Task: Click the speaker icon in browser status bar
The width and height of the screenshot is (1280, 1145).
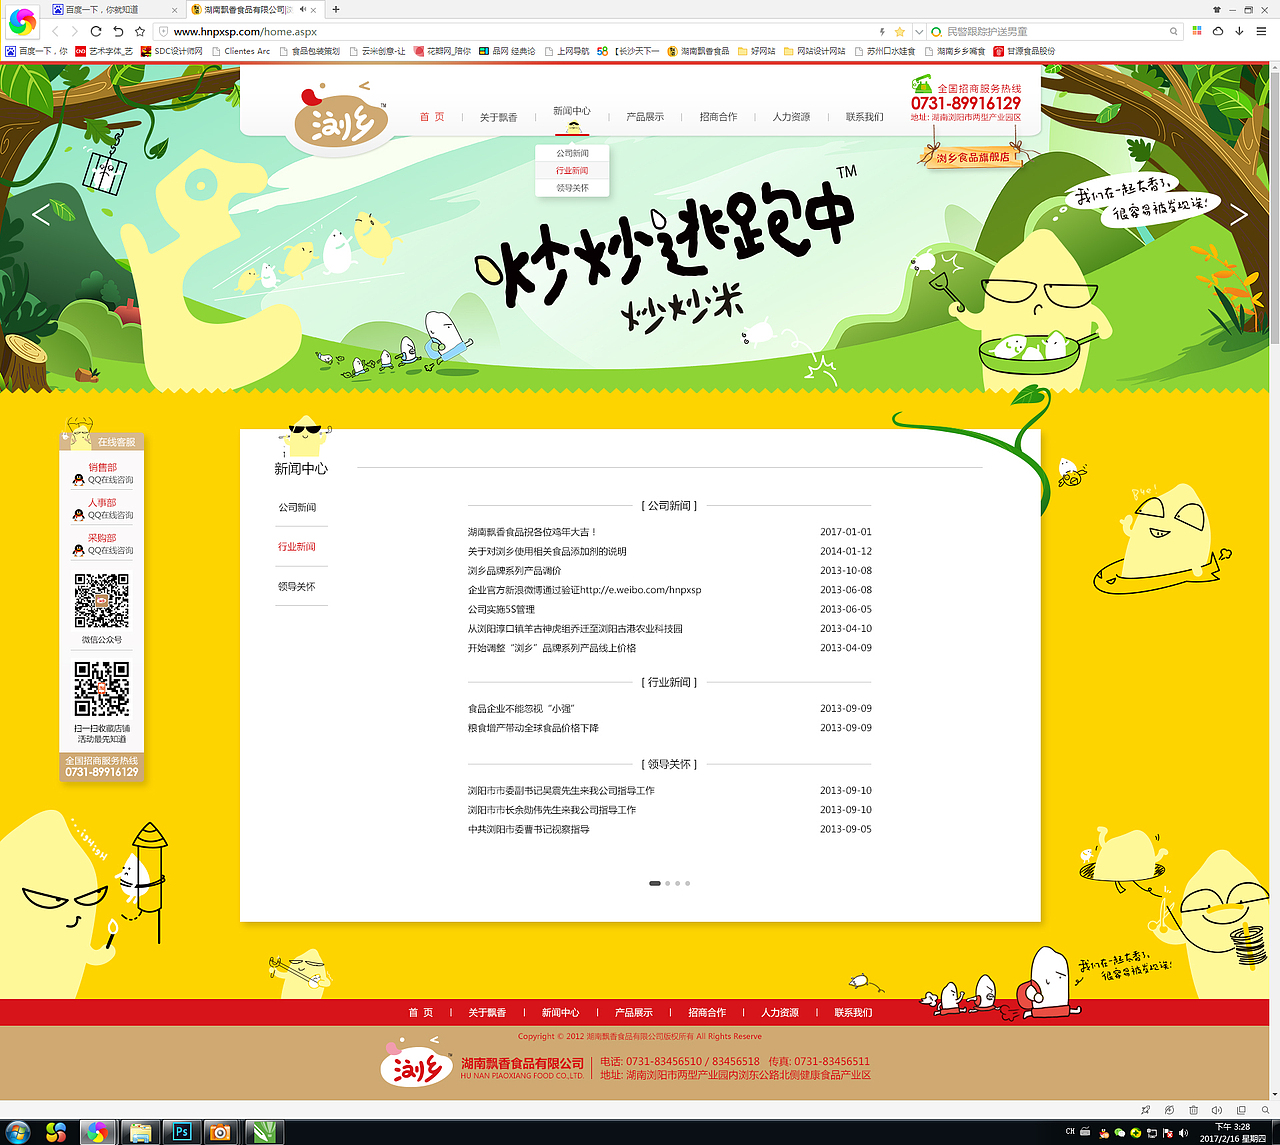Action: coord(1216,1110)
